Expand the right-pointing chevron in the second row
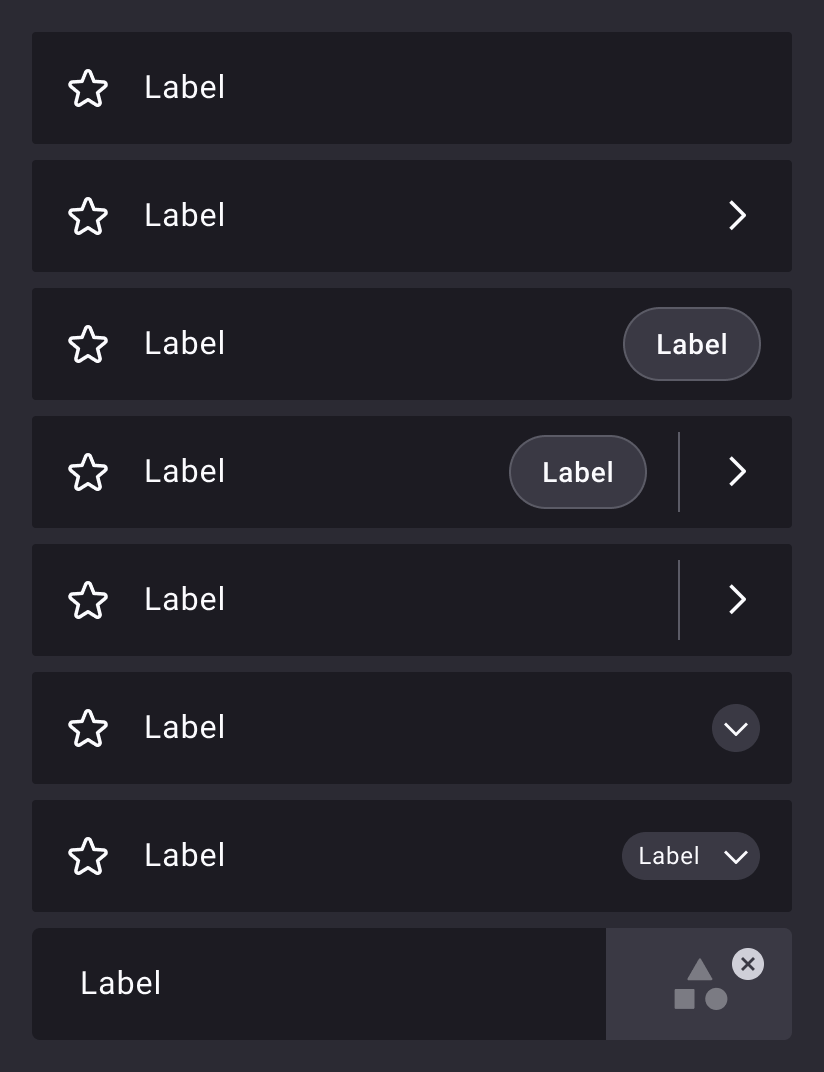Screen dimensions: 824x1072 tap(737, 216)
